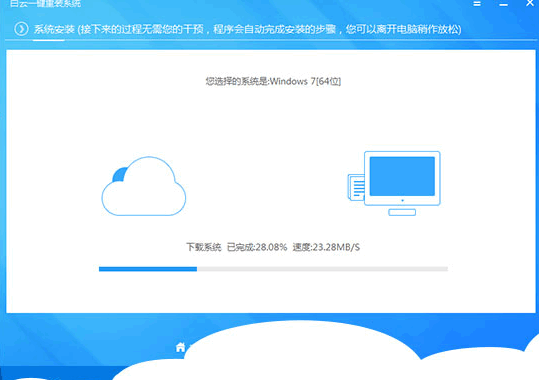Click the 白云一键重装系统 title text
Viewport: 539px width, 380px height.
(45, 4)
